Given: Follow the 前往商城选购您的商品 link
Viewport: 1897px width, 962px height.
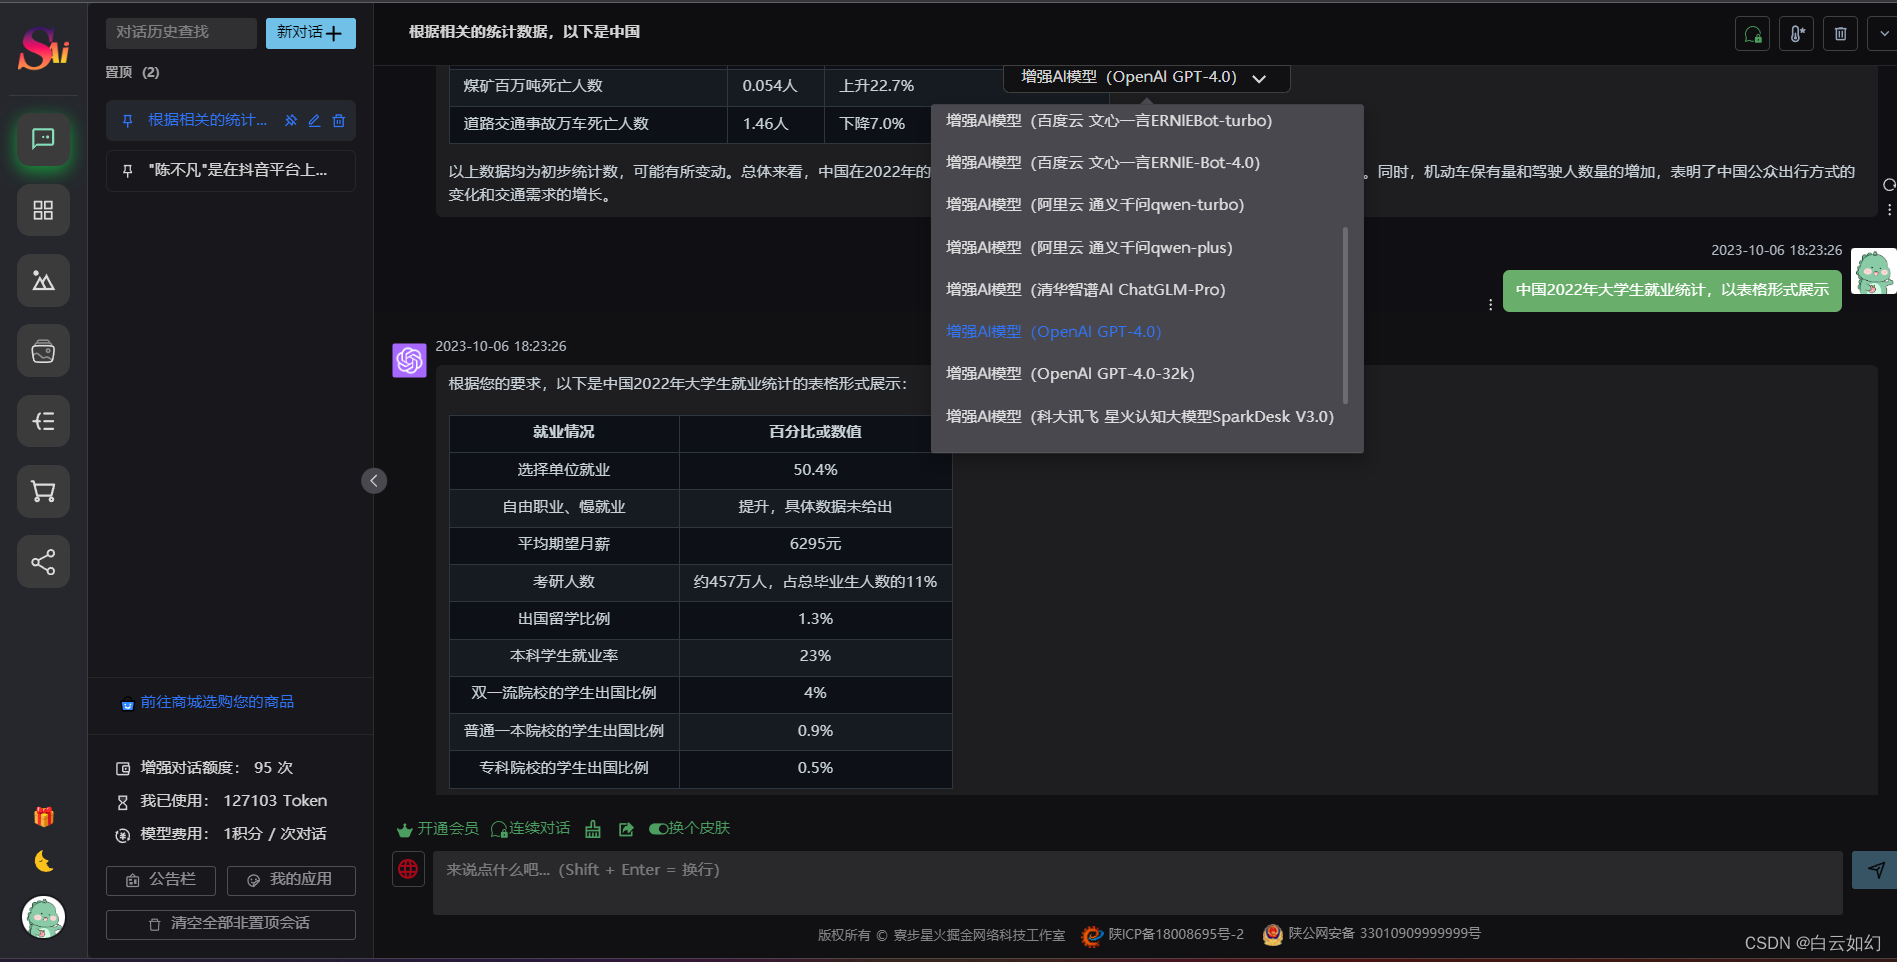Looking at the screenshot, I should click(217, 702).
